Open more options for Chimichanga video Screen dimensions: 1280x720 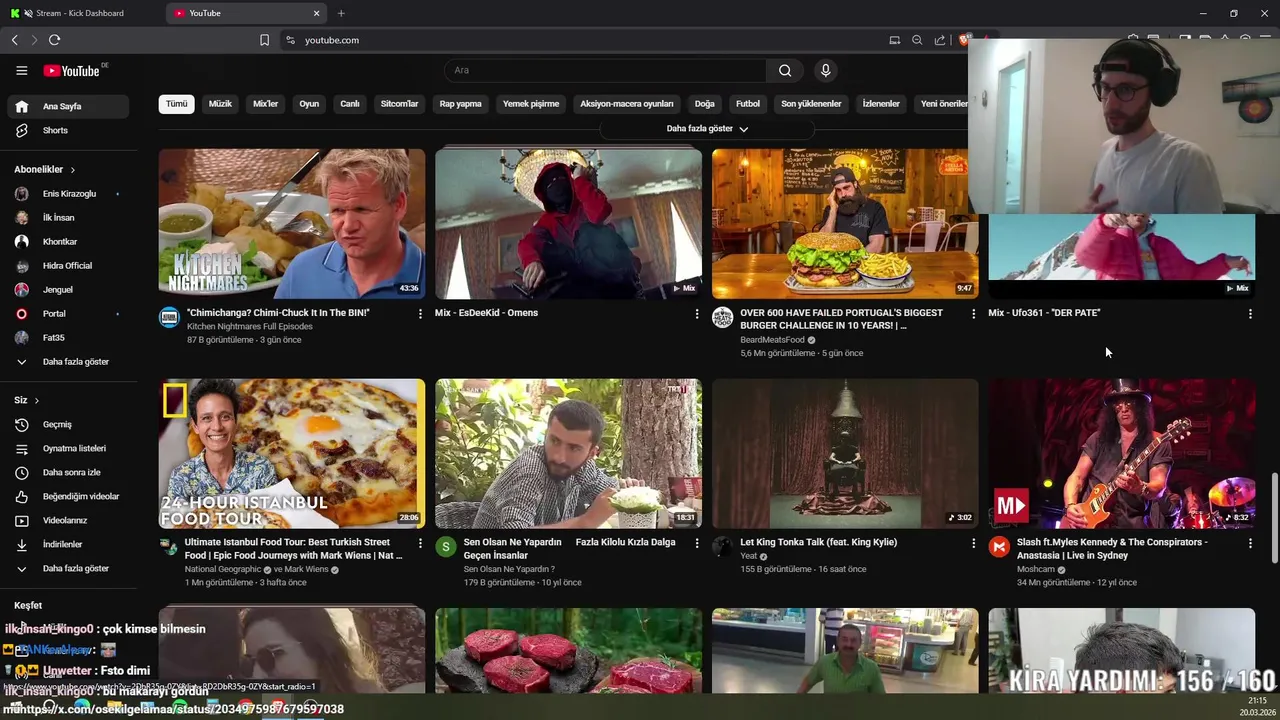pos(420,314)
